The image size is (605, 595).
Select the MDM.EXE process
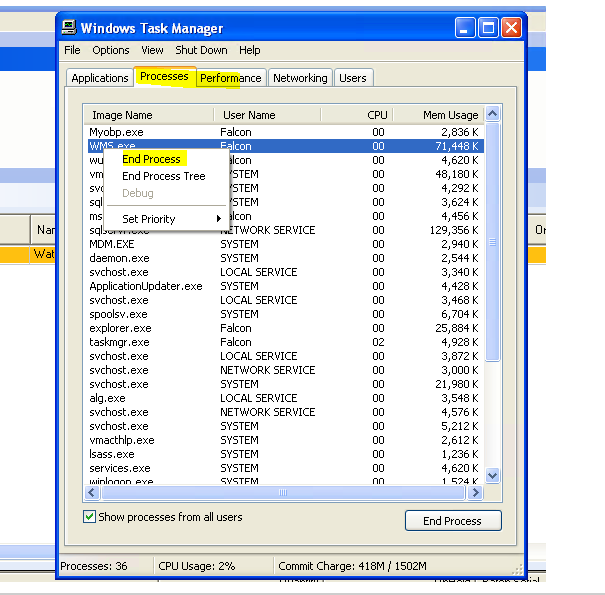click(112, 244)
